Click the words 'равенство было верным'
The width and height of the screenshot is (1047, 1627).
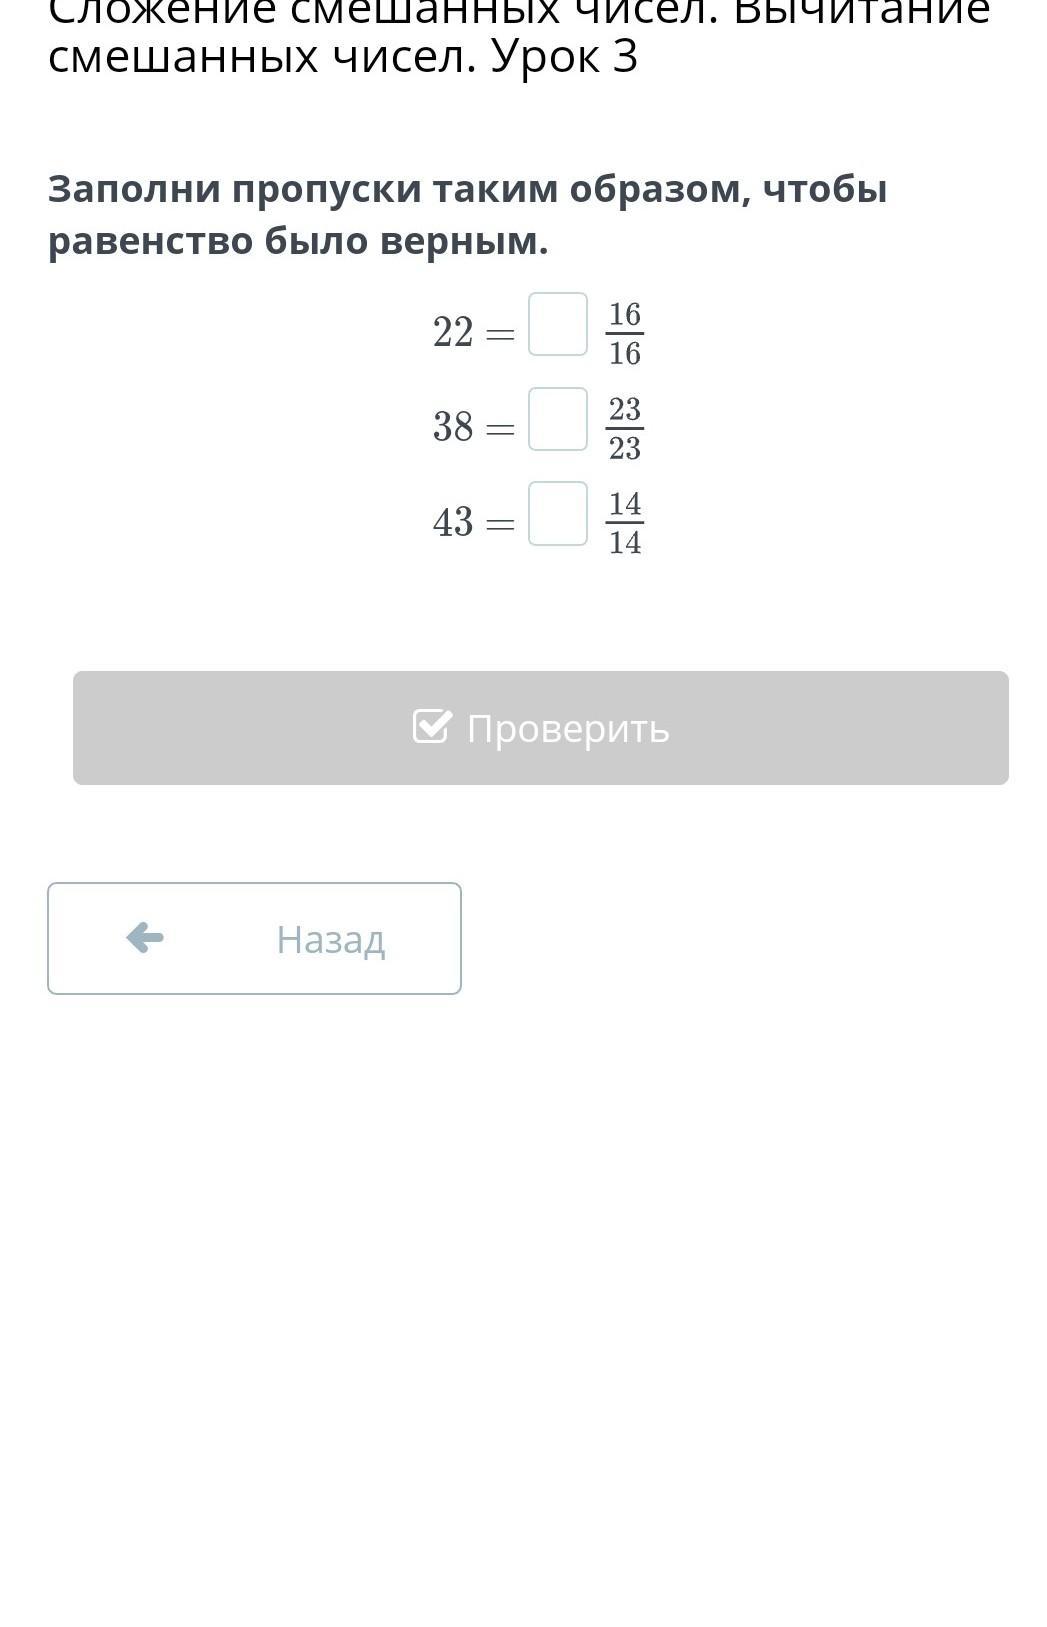298,241
